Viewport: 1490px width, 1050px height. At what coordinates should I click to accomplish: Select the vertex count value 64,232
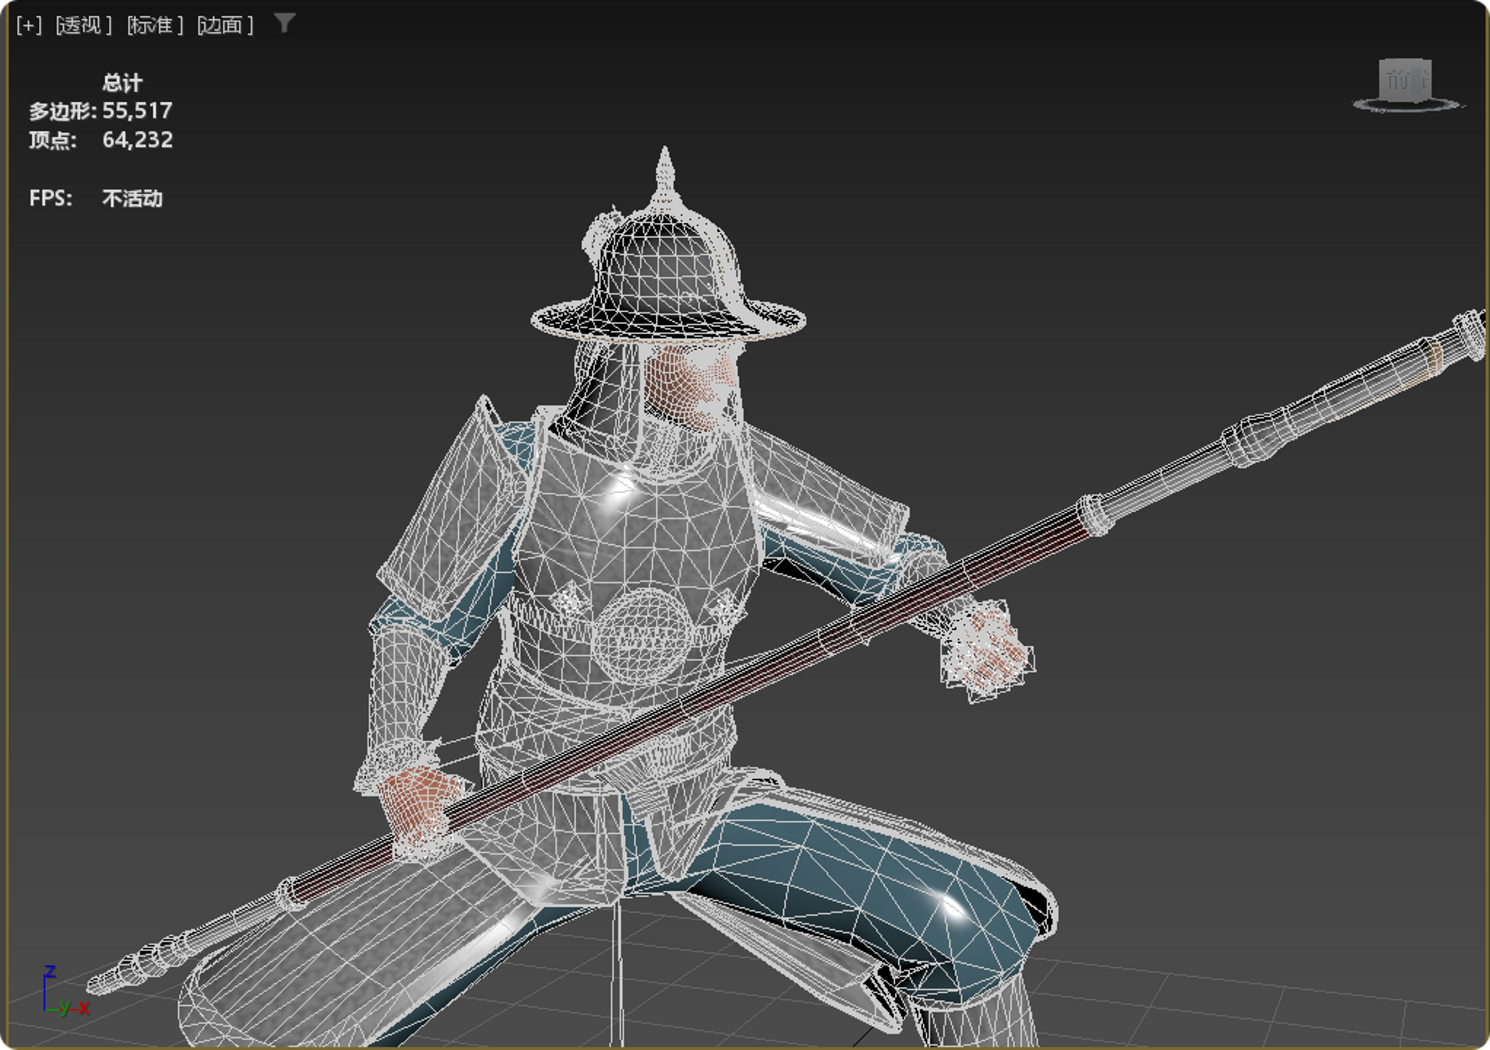137,140
